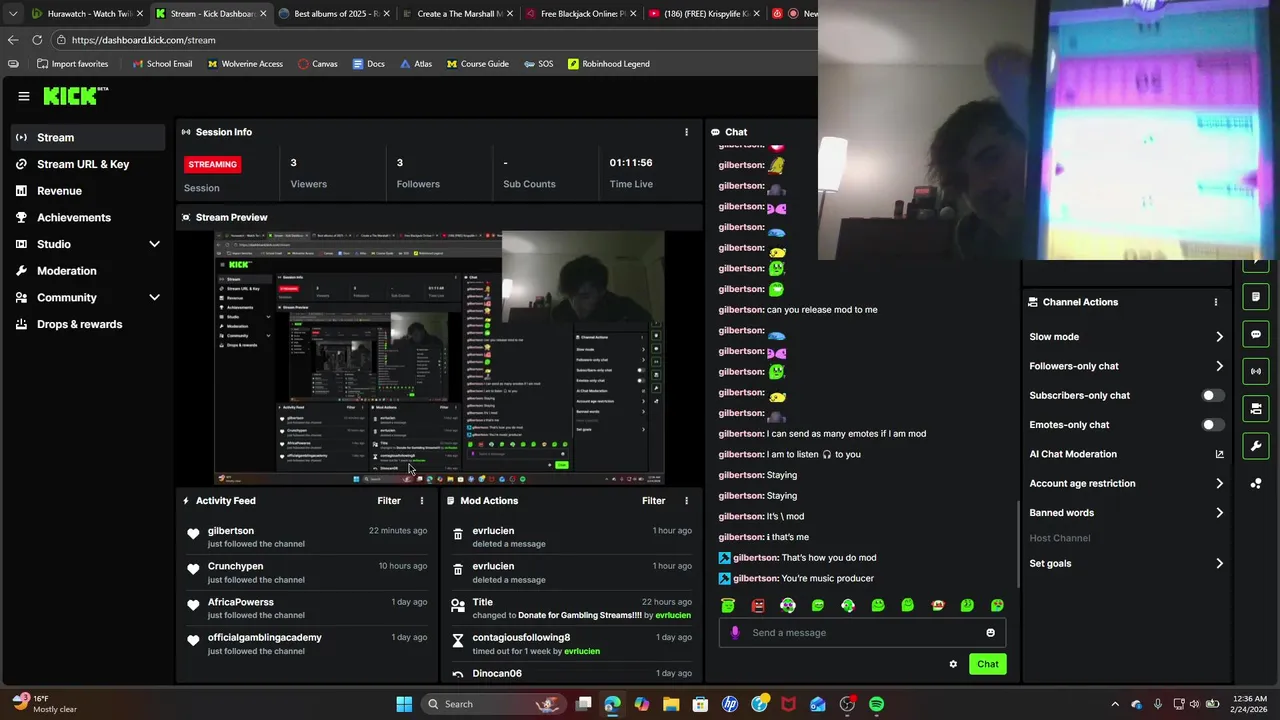Focus the Send a message field
The height and width of the screenshot is (720, 1280).
tap(862, 633)
